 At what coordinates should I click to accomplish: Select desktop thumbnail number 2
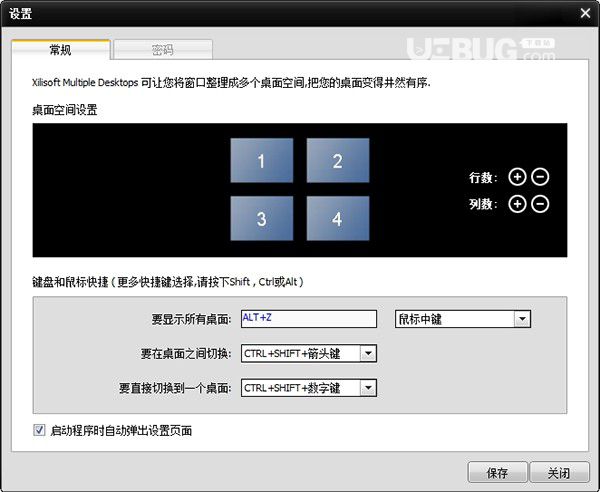[338, 160]
